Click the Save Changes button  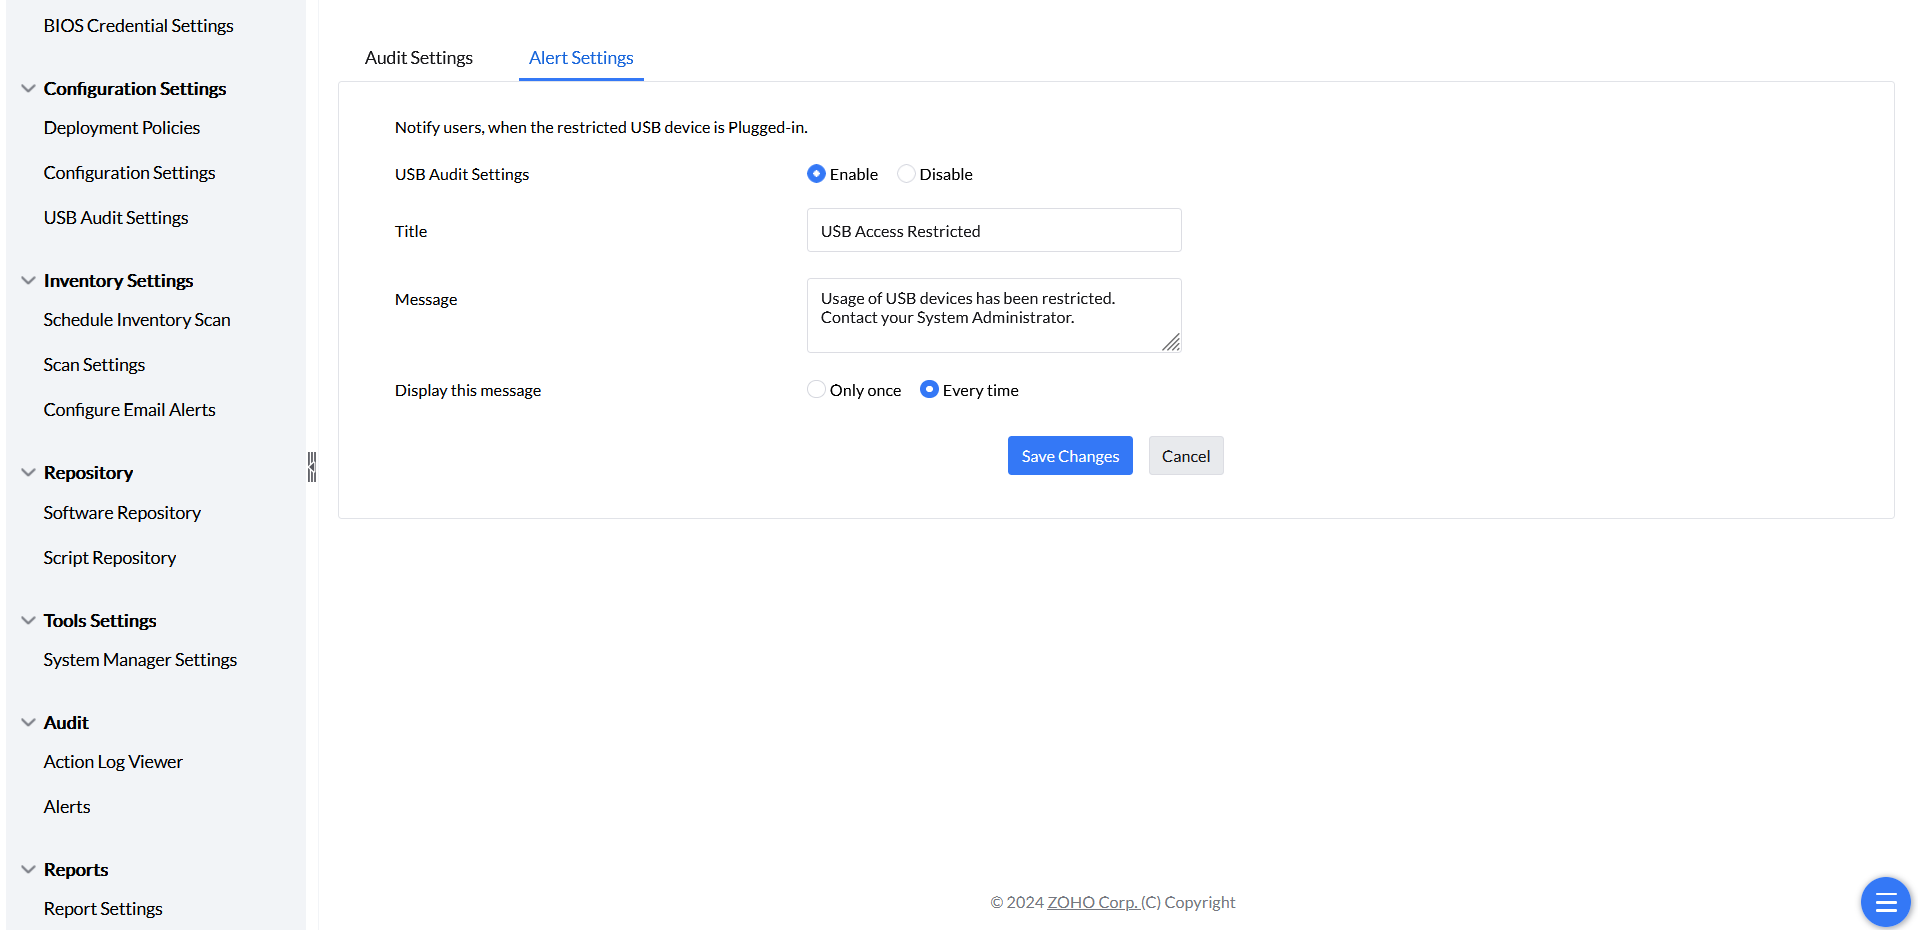click(x=1069, y=456)
